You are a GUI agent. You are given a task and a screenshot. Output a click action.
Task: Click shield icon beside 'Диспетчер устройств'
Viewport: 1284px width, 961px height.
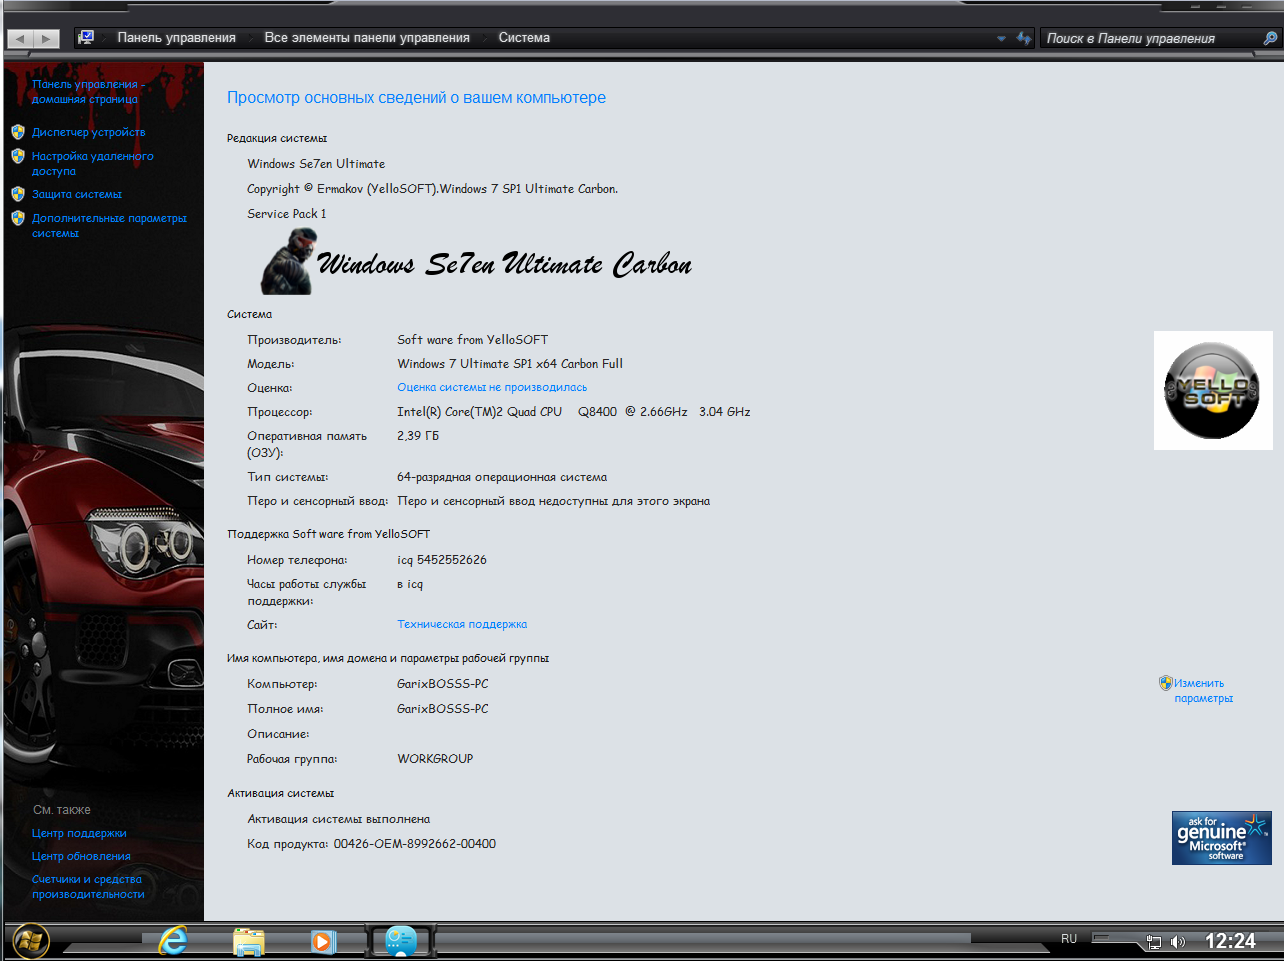click(x=18, y=132)
